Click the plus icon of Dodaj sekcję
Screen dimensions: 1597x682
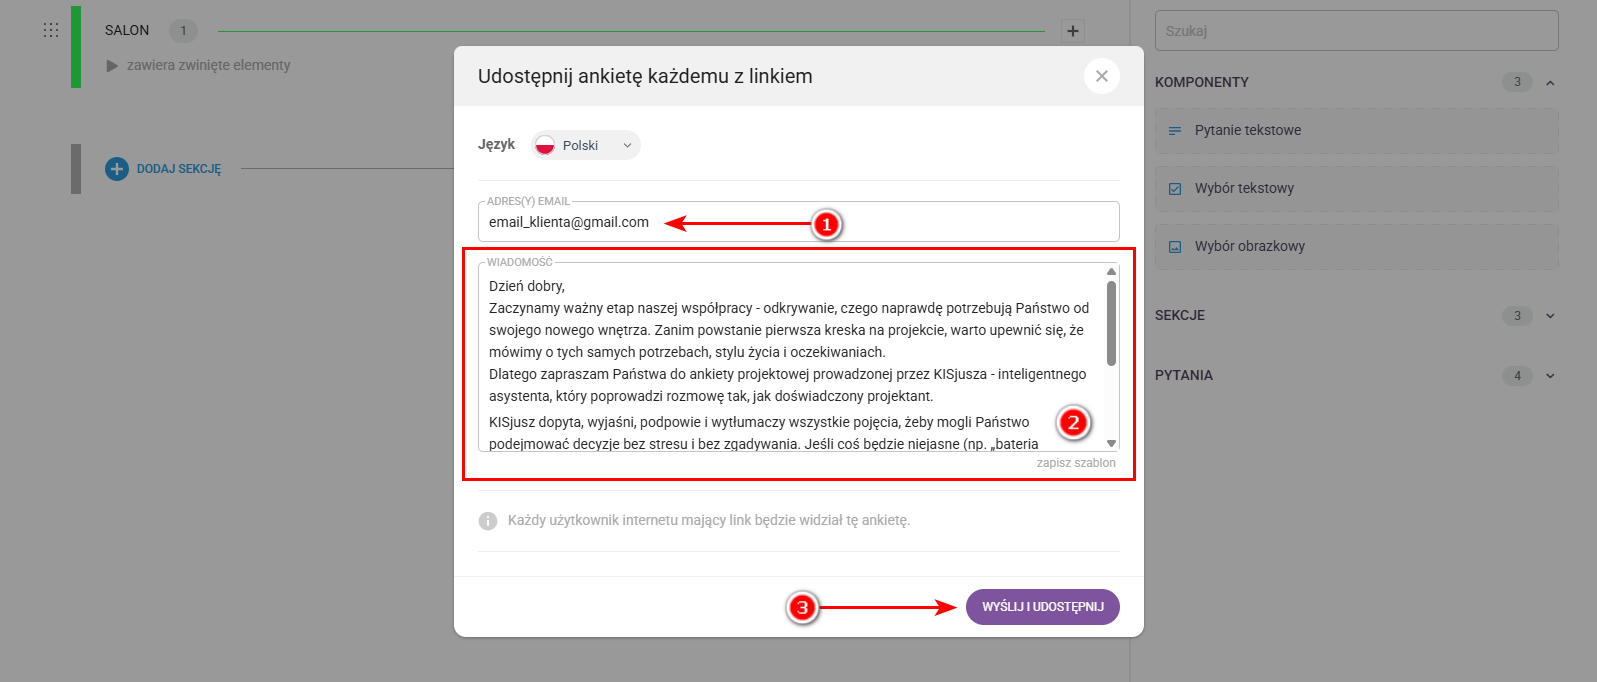[x=117, y=169]
